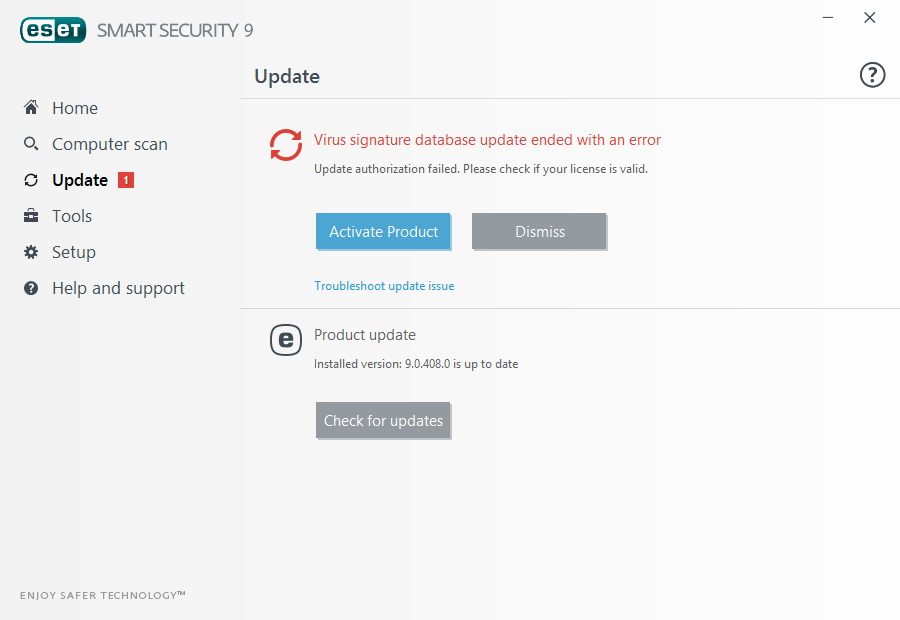Open the Home section
Image resolution: width=900 pixels, height=620 pixels.
75,108
